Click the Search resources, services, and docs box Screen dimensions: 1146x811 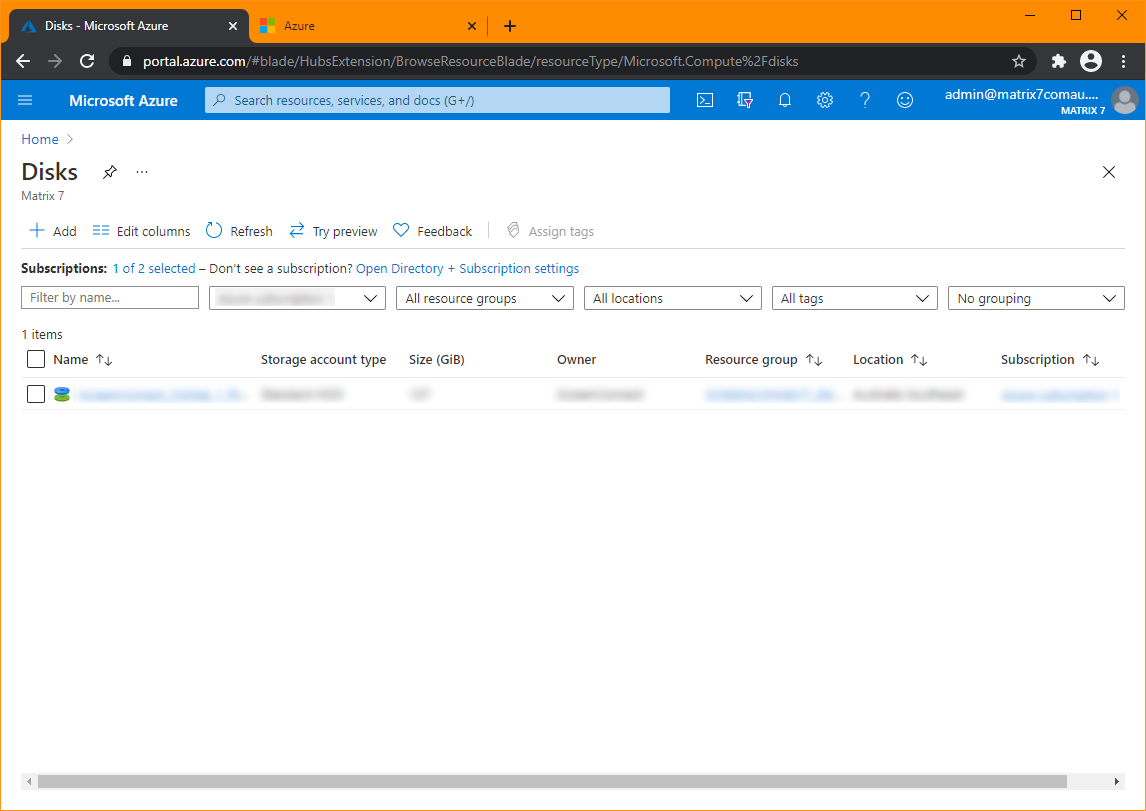pyautogui.click(x=437, y=100)
